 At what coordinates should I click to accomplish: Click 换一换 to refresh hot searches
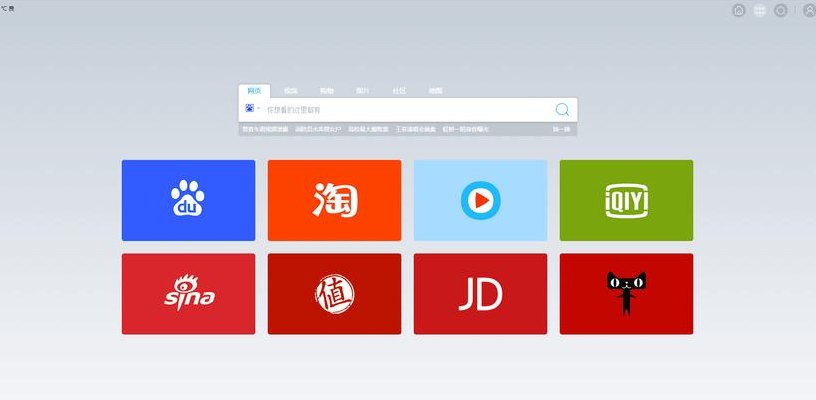[x=561, y=129]
